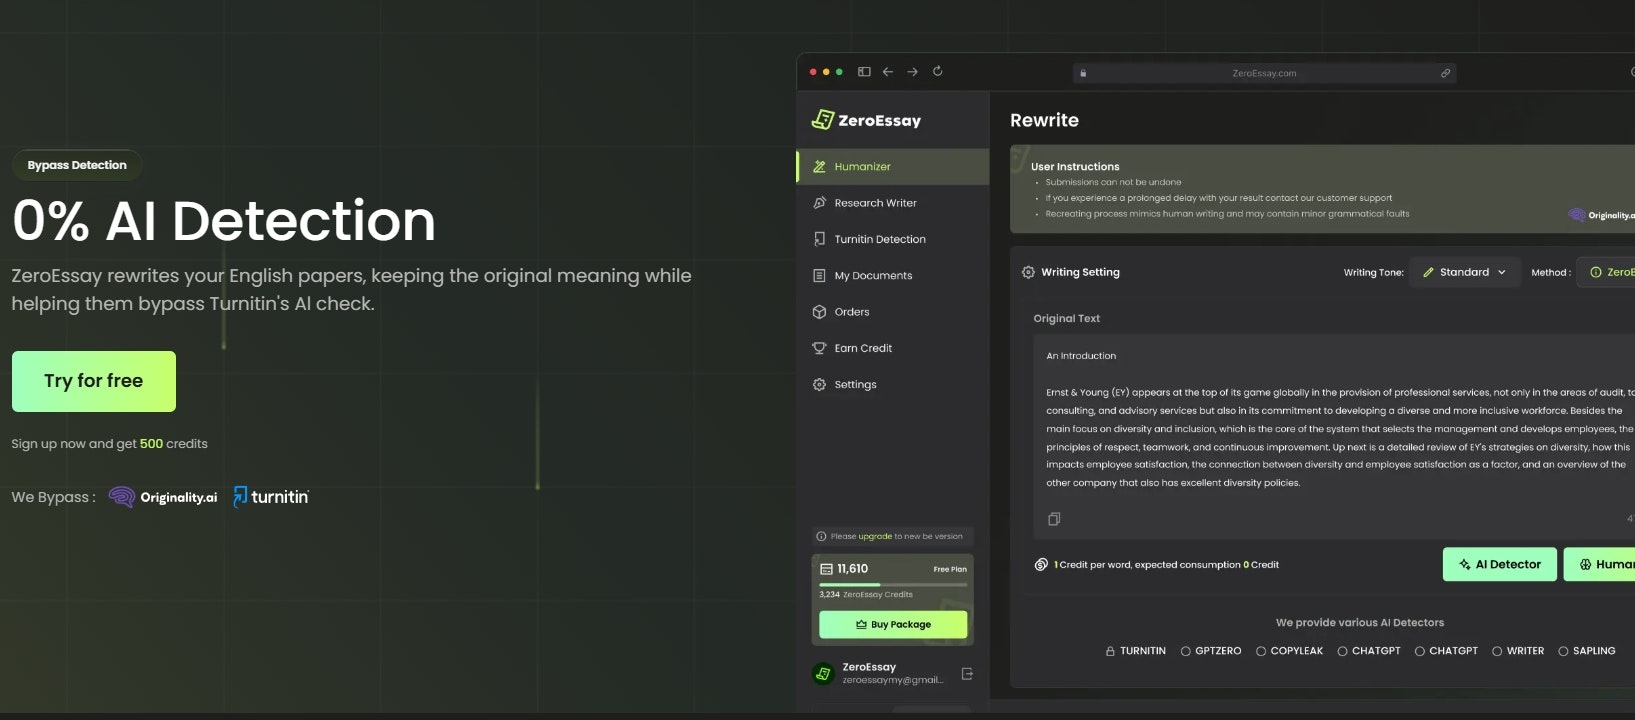The height and width of the screenshot is (720, 1635).
Task: Select the SAPLING detector radio button
Action: 1563,651
